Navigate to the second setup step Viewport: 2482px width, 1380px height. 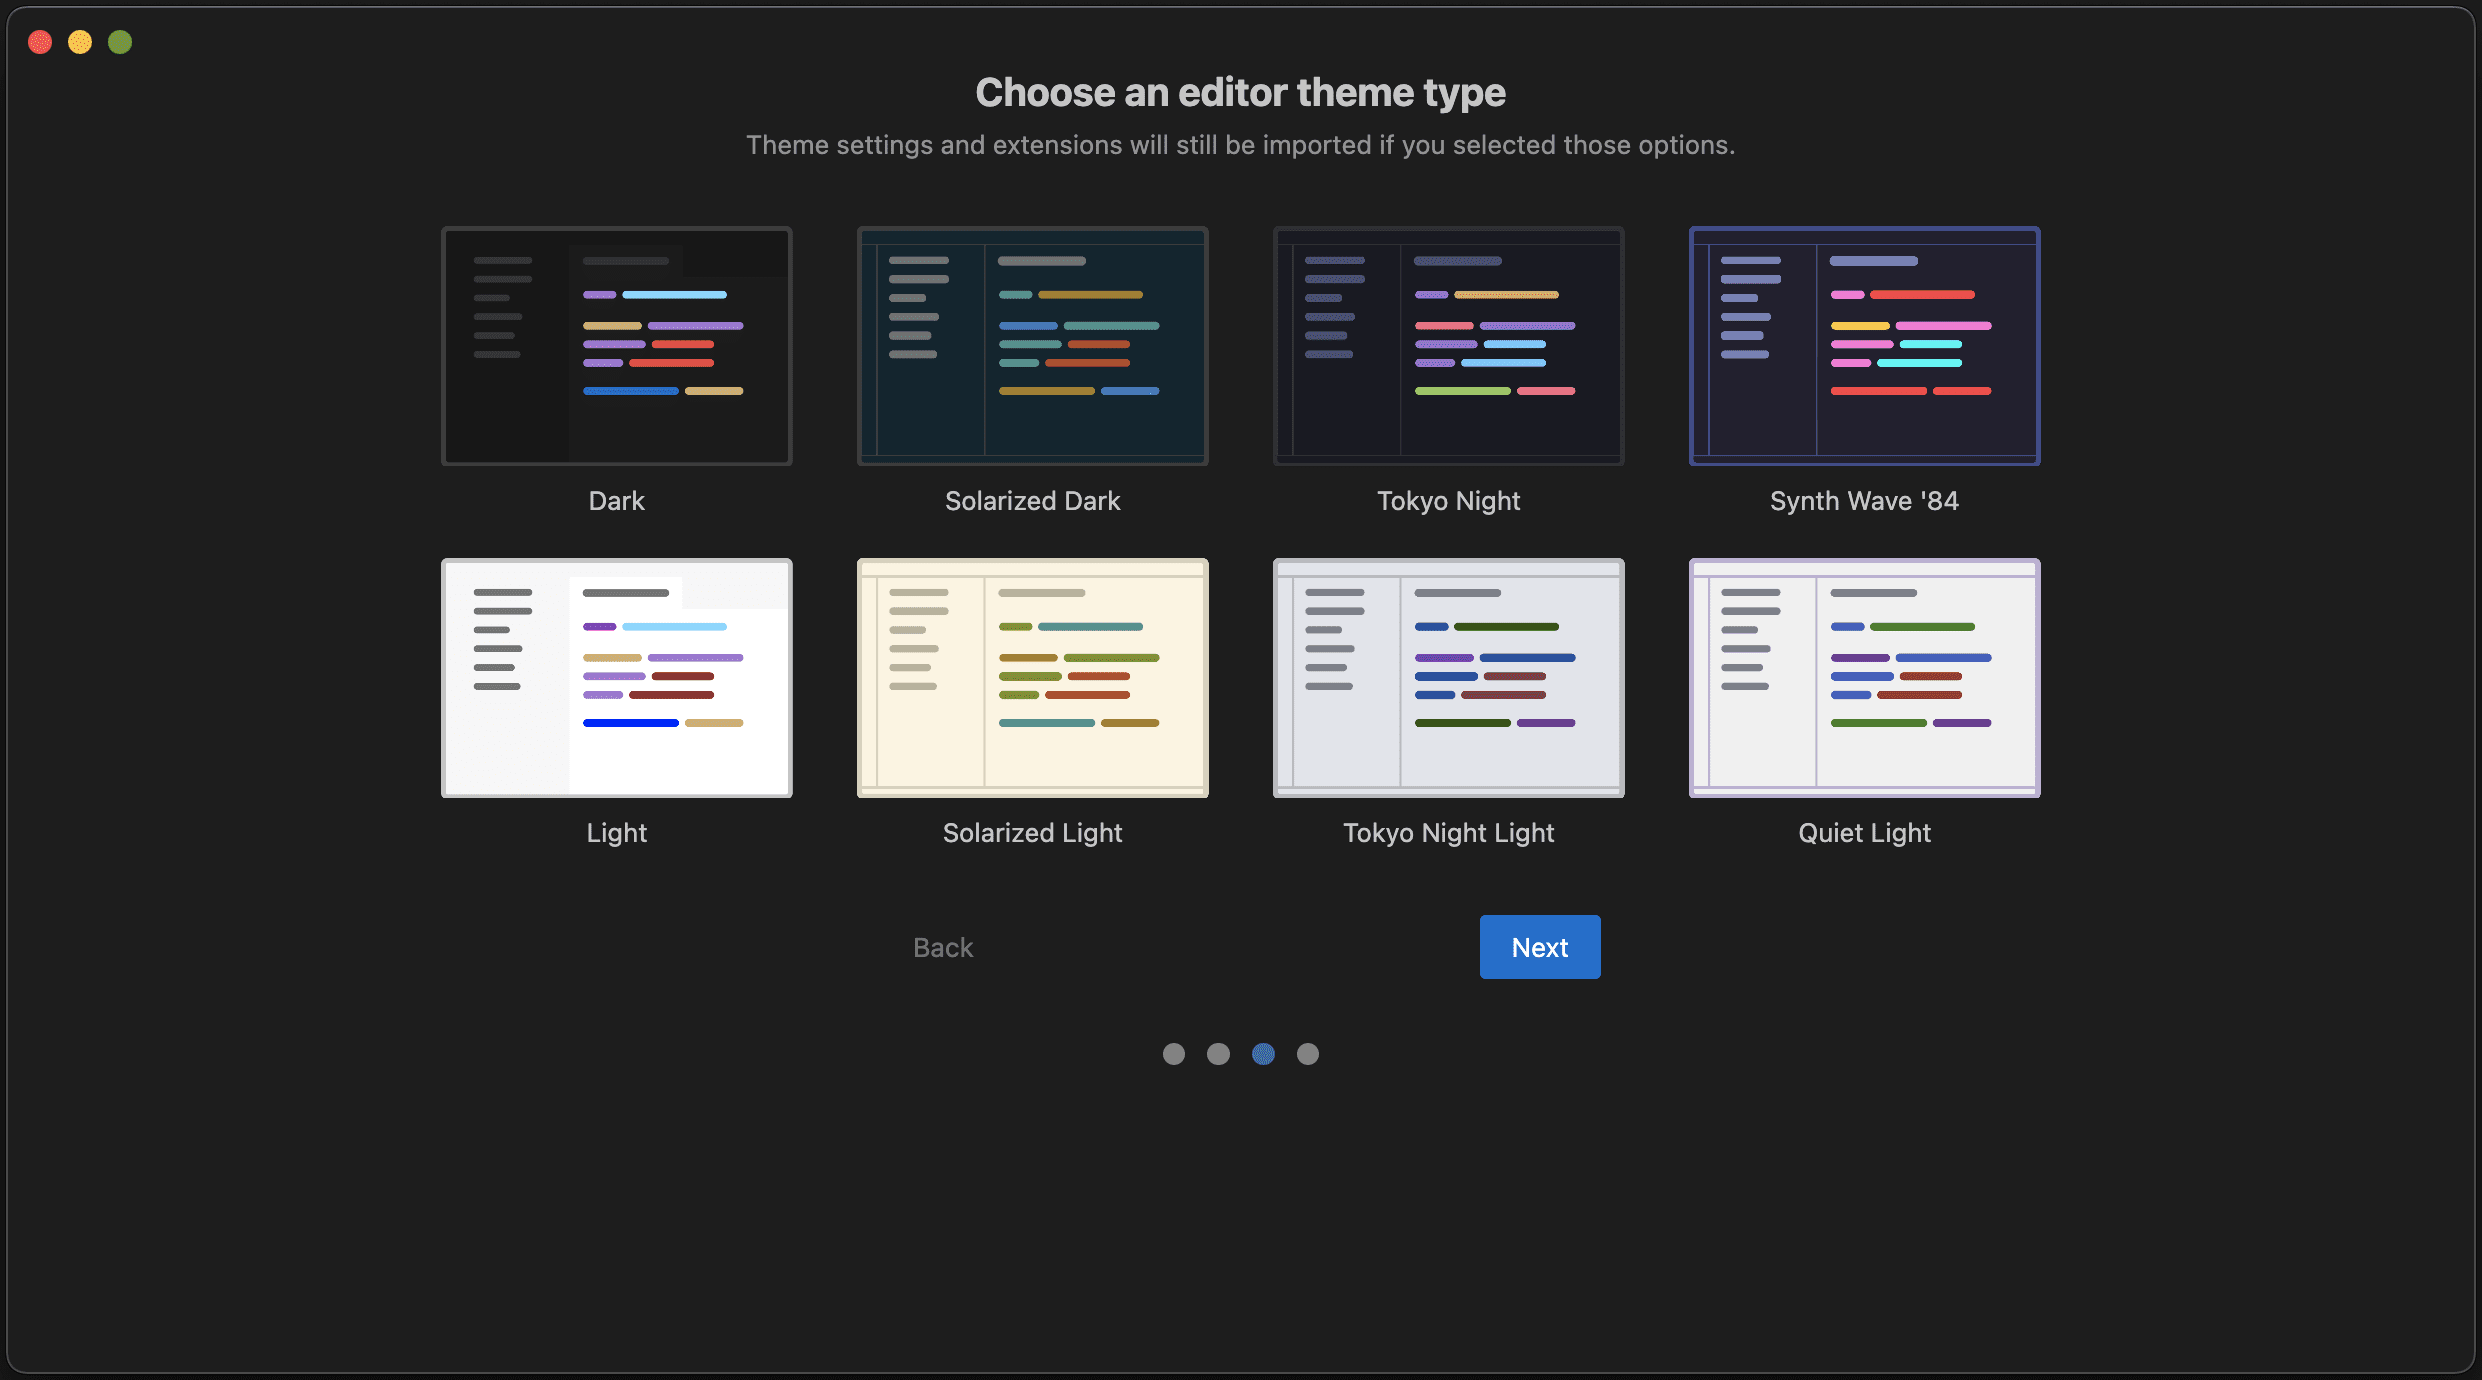[1218, 1052]
